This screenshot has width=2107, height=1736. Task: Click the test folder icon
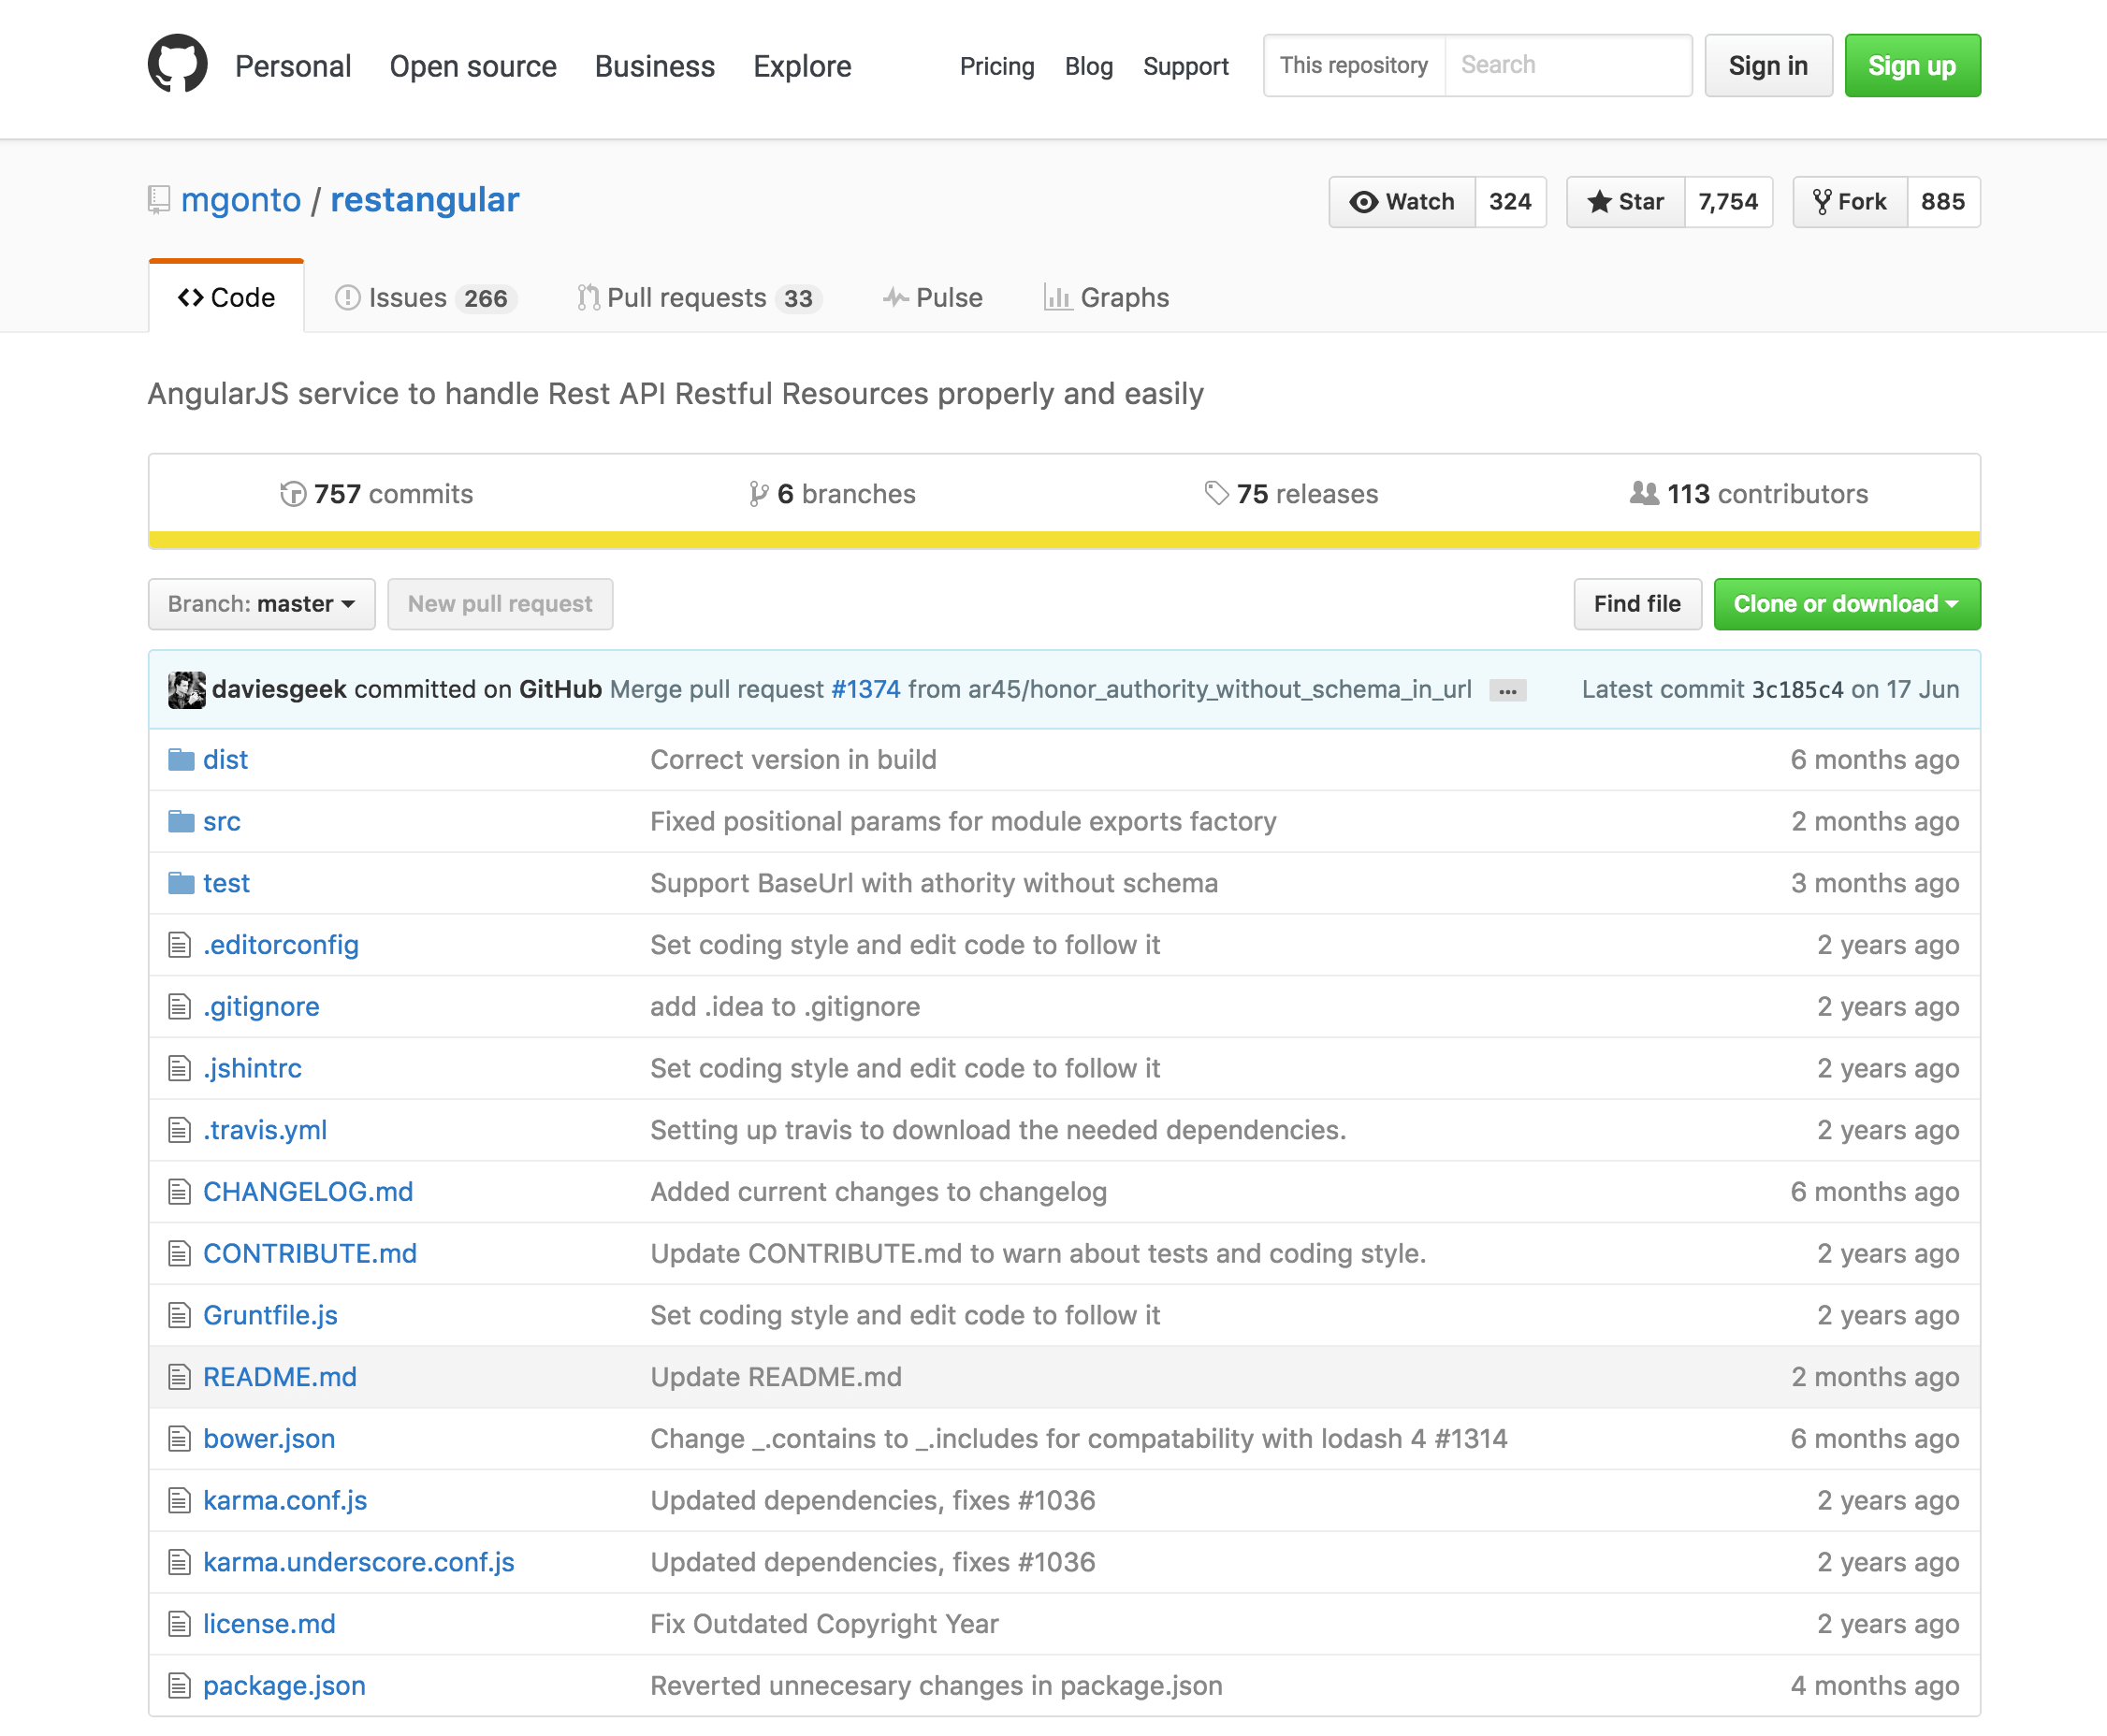[x=181, y=883]
